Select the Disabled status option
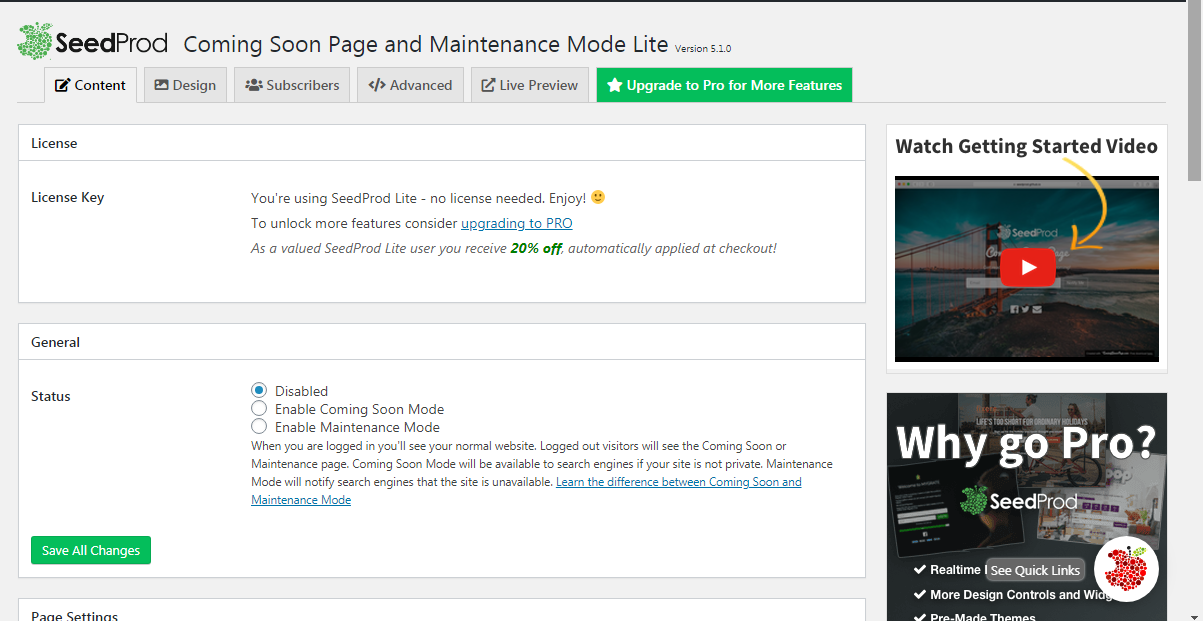The image size is (1203, 621). (x=259, y=391)
